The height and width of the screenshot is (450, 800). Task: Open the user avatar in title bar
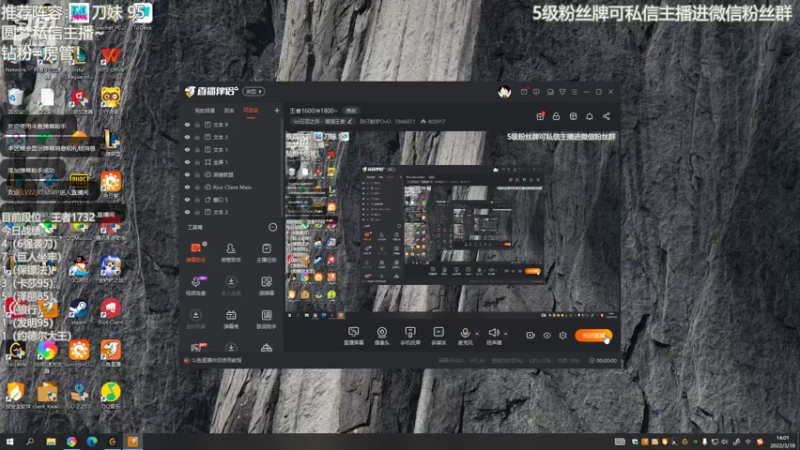click(505, 92)
